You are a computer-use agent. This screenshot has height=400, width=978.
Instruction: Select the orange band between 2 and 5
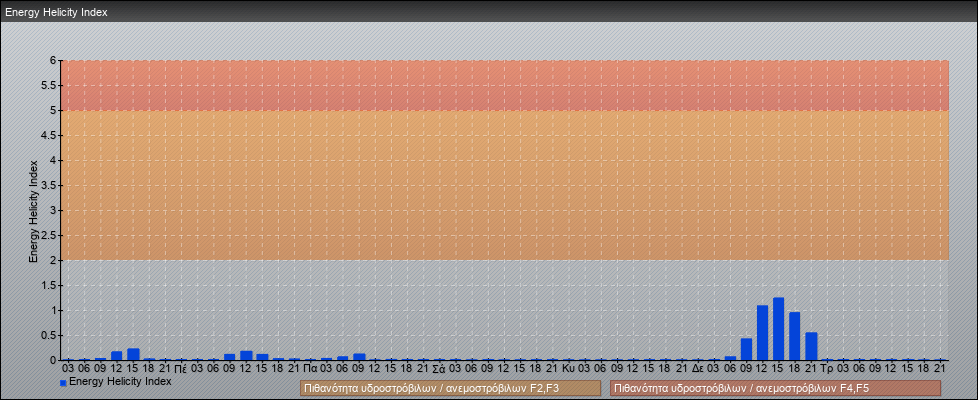[505, 185]
